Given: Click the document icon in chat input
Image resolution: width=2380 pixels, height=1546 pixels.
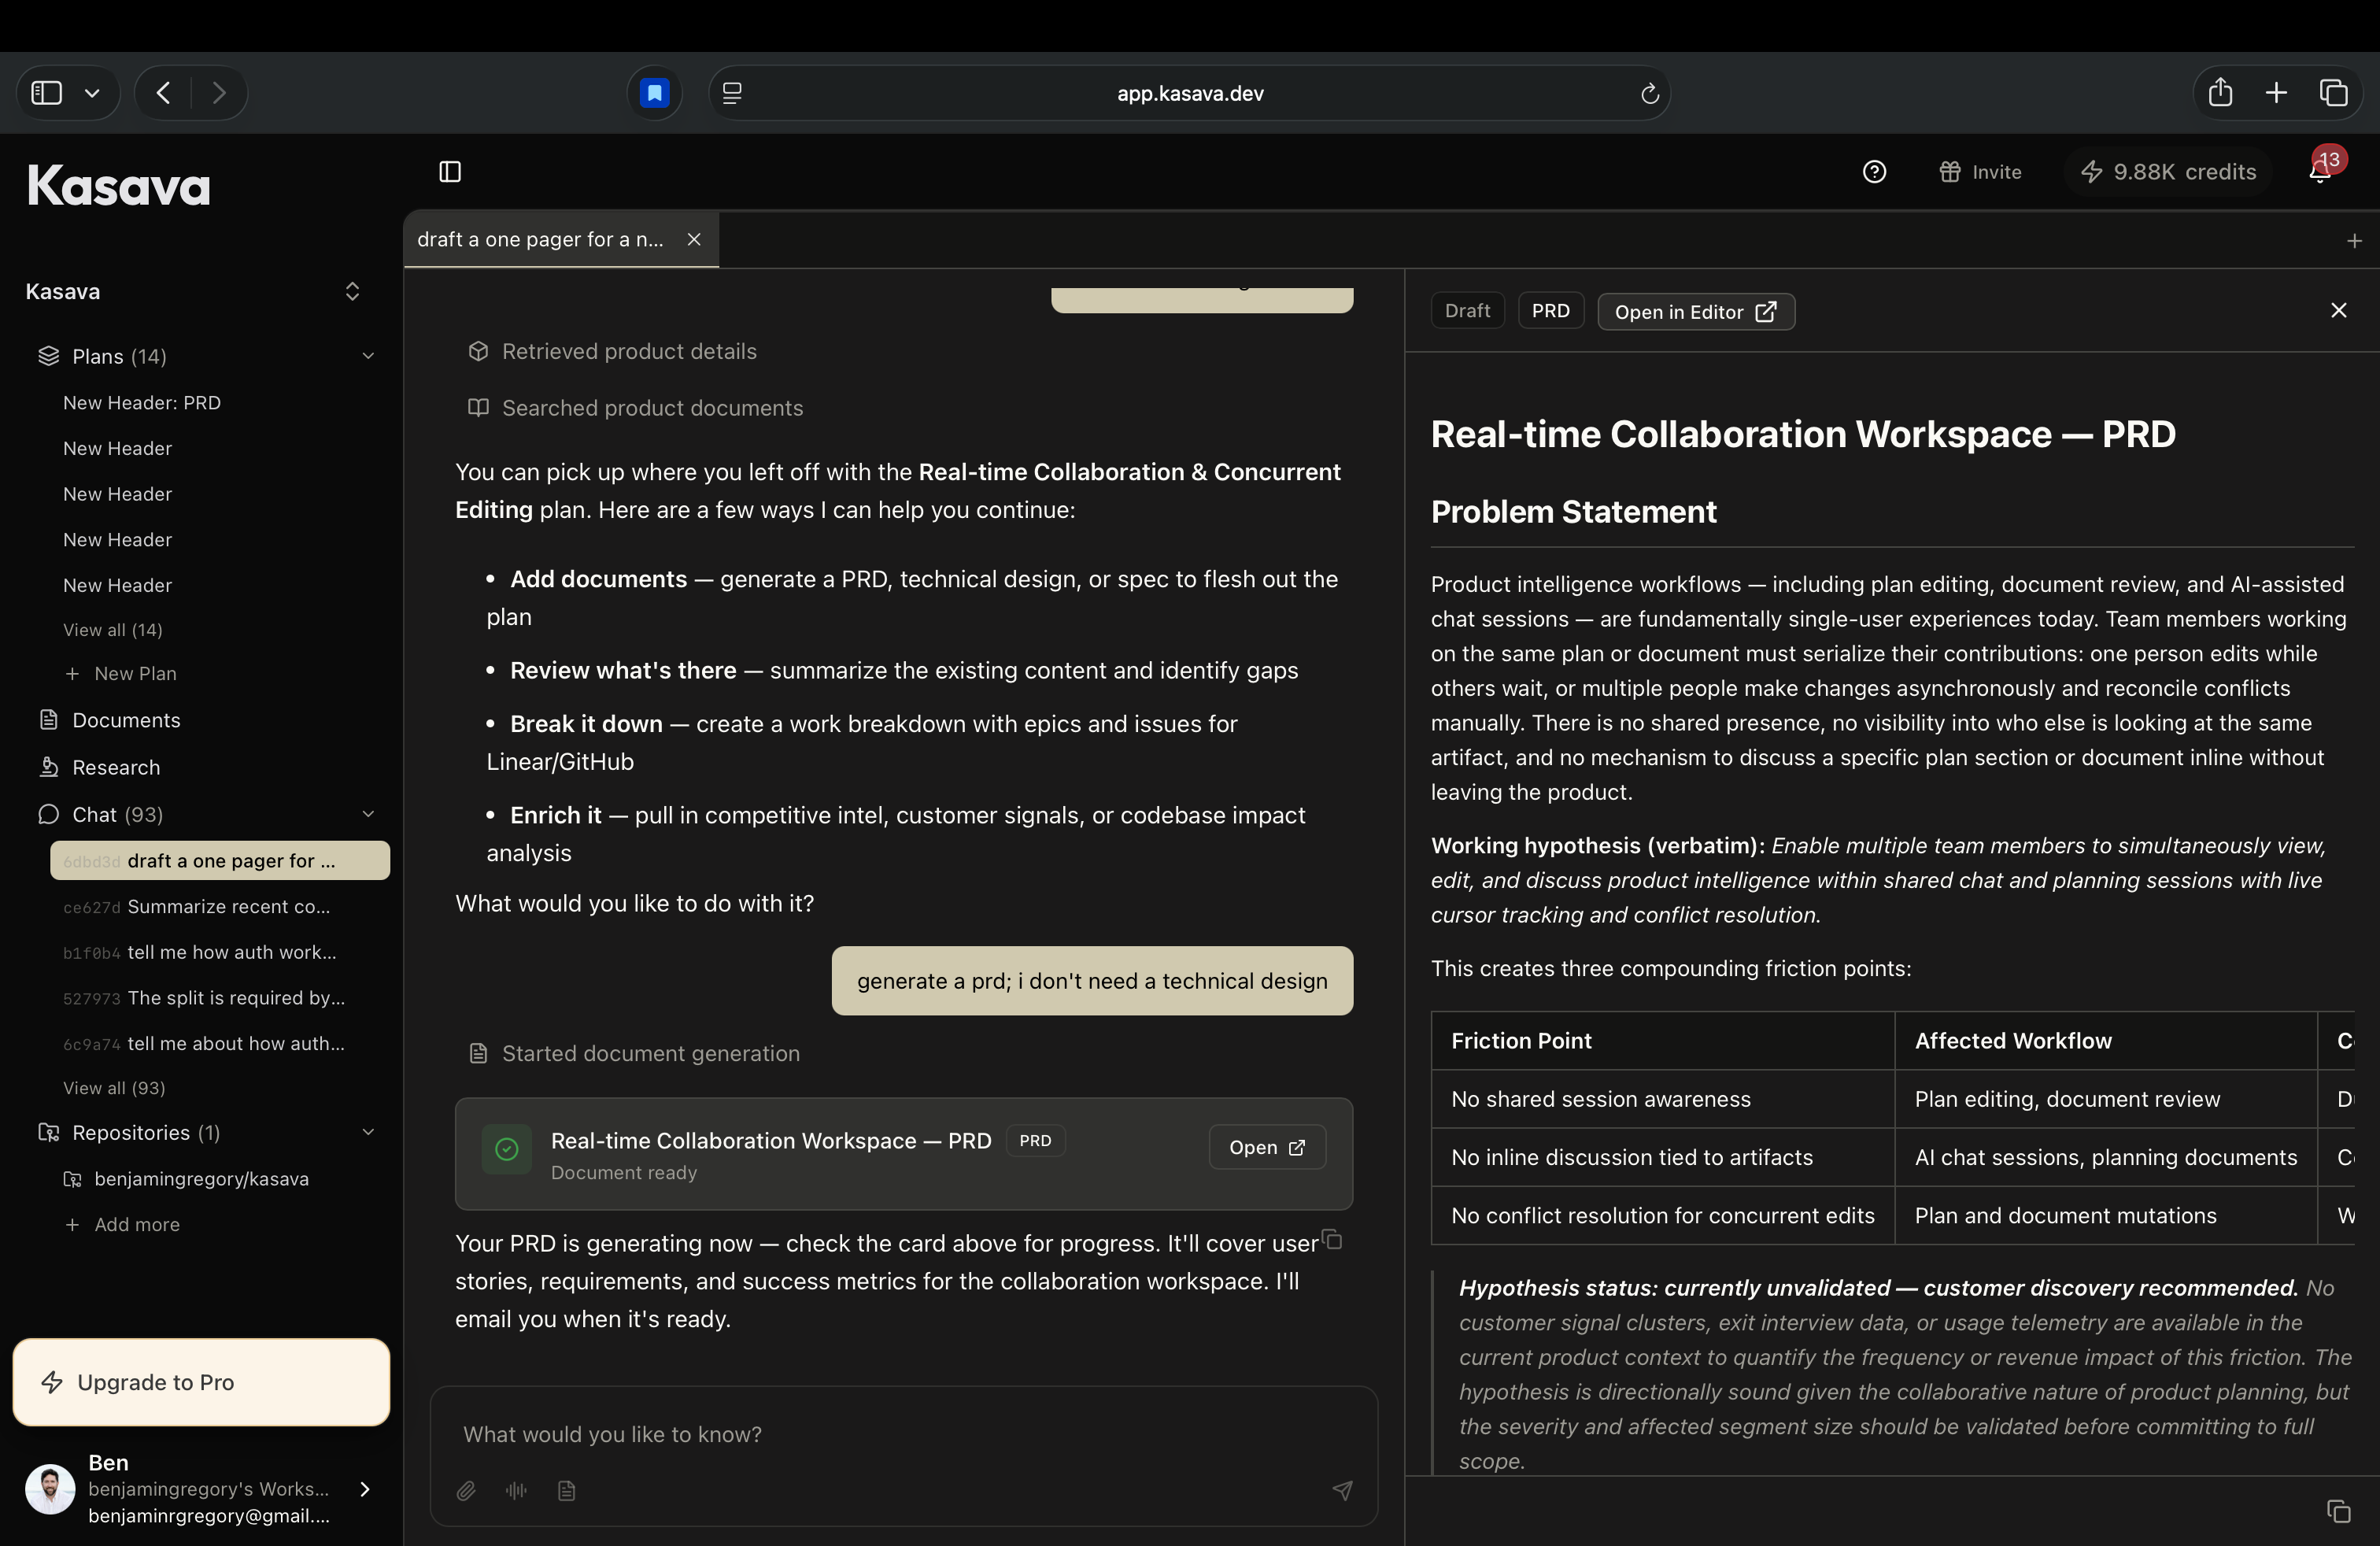Looking at the screenshot, I should coord(566,1491).
